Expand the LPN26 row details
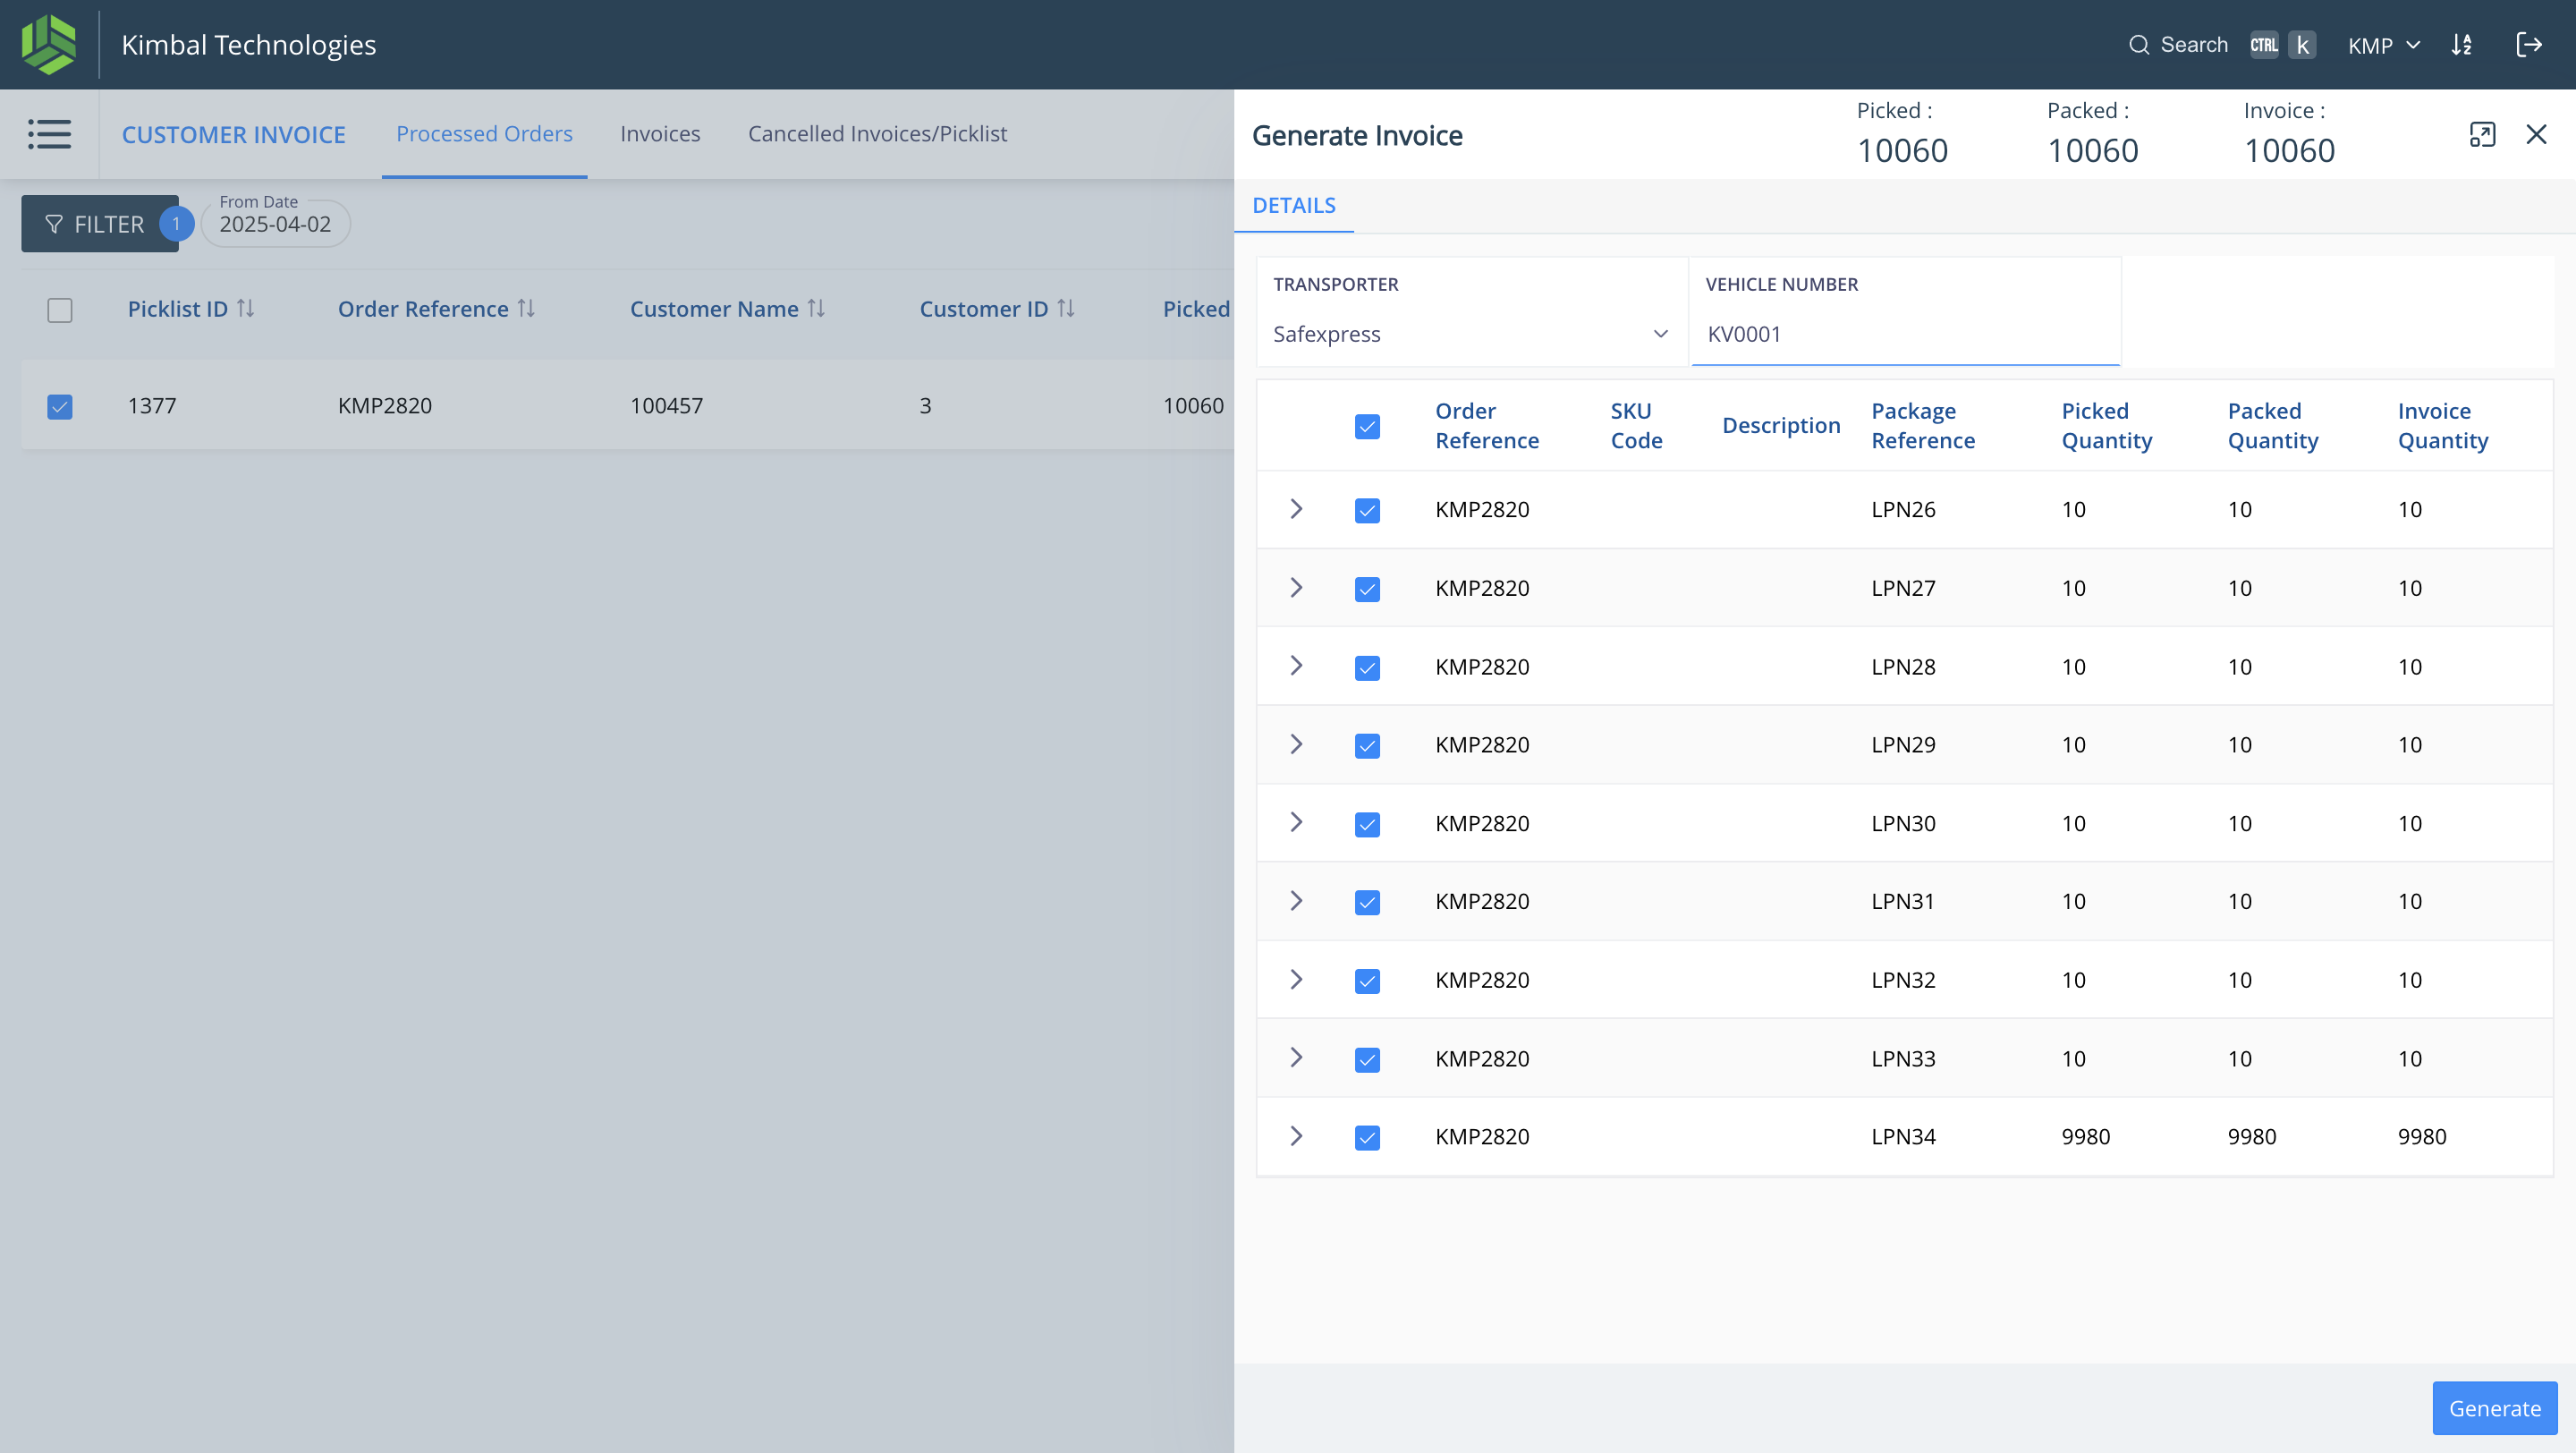This screenshot has width=2576, height=1453. 1296,508
